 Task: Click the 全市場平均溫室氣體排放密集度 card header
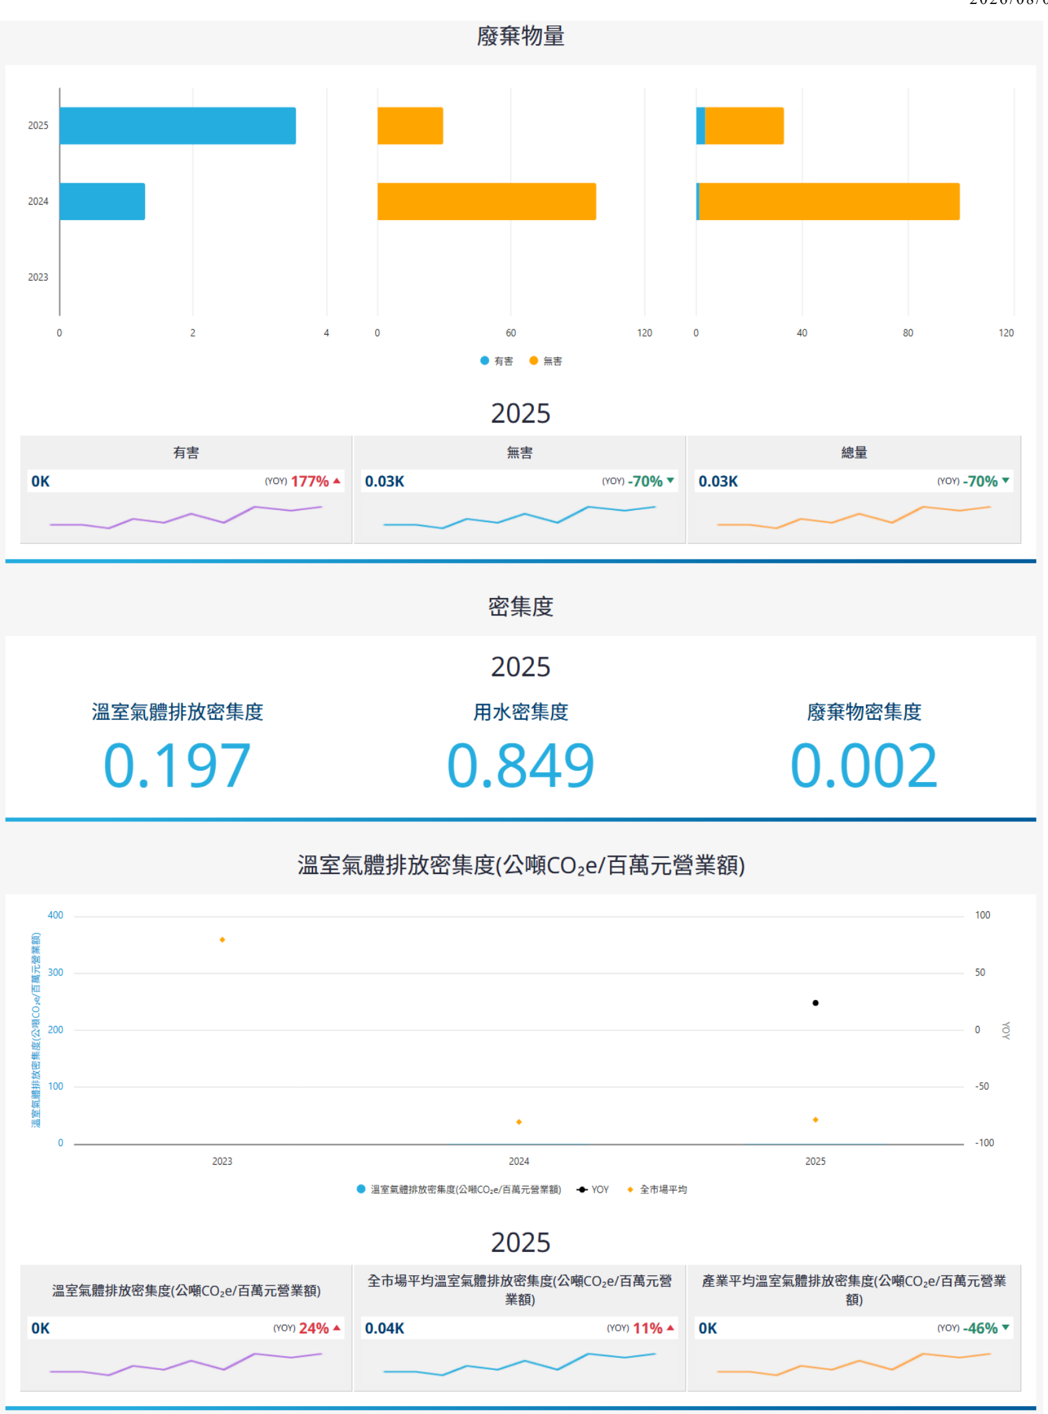(x=520, y=1290)
